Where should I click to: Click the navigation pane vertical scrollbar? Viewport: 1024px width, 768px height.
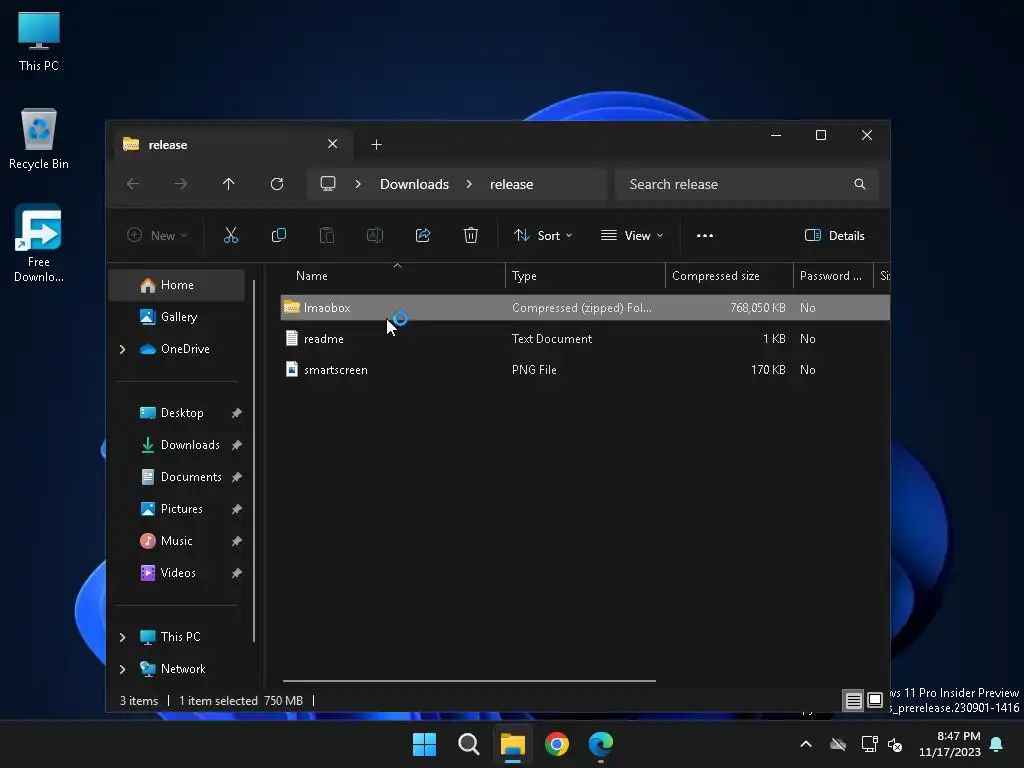tap(253, 460)
